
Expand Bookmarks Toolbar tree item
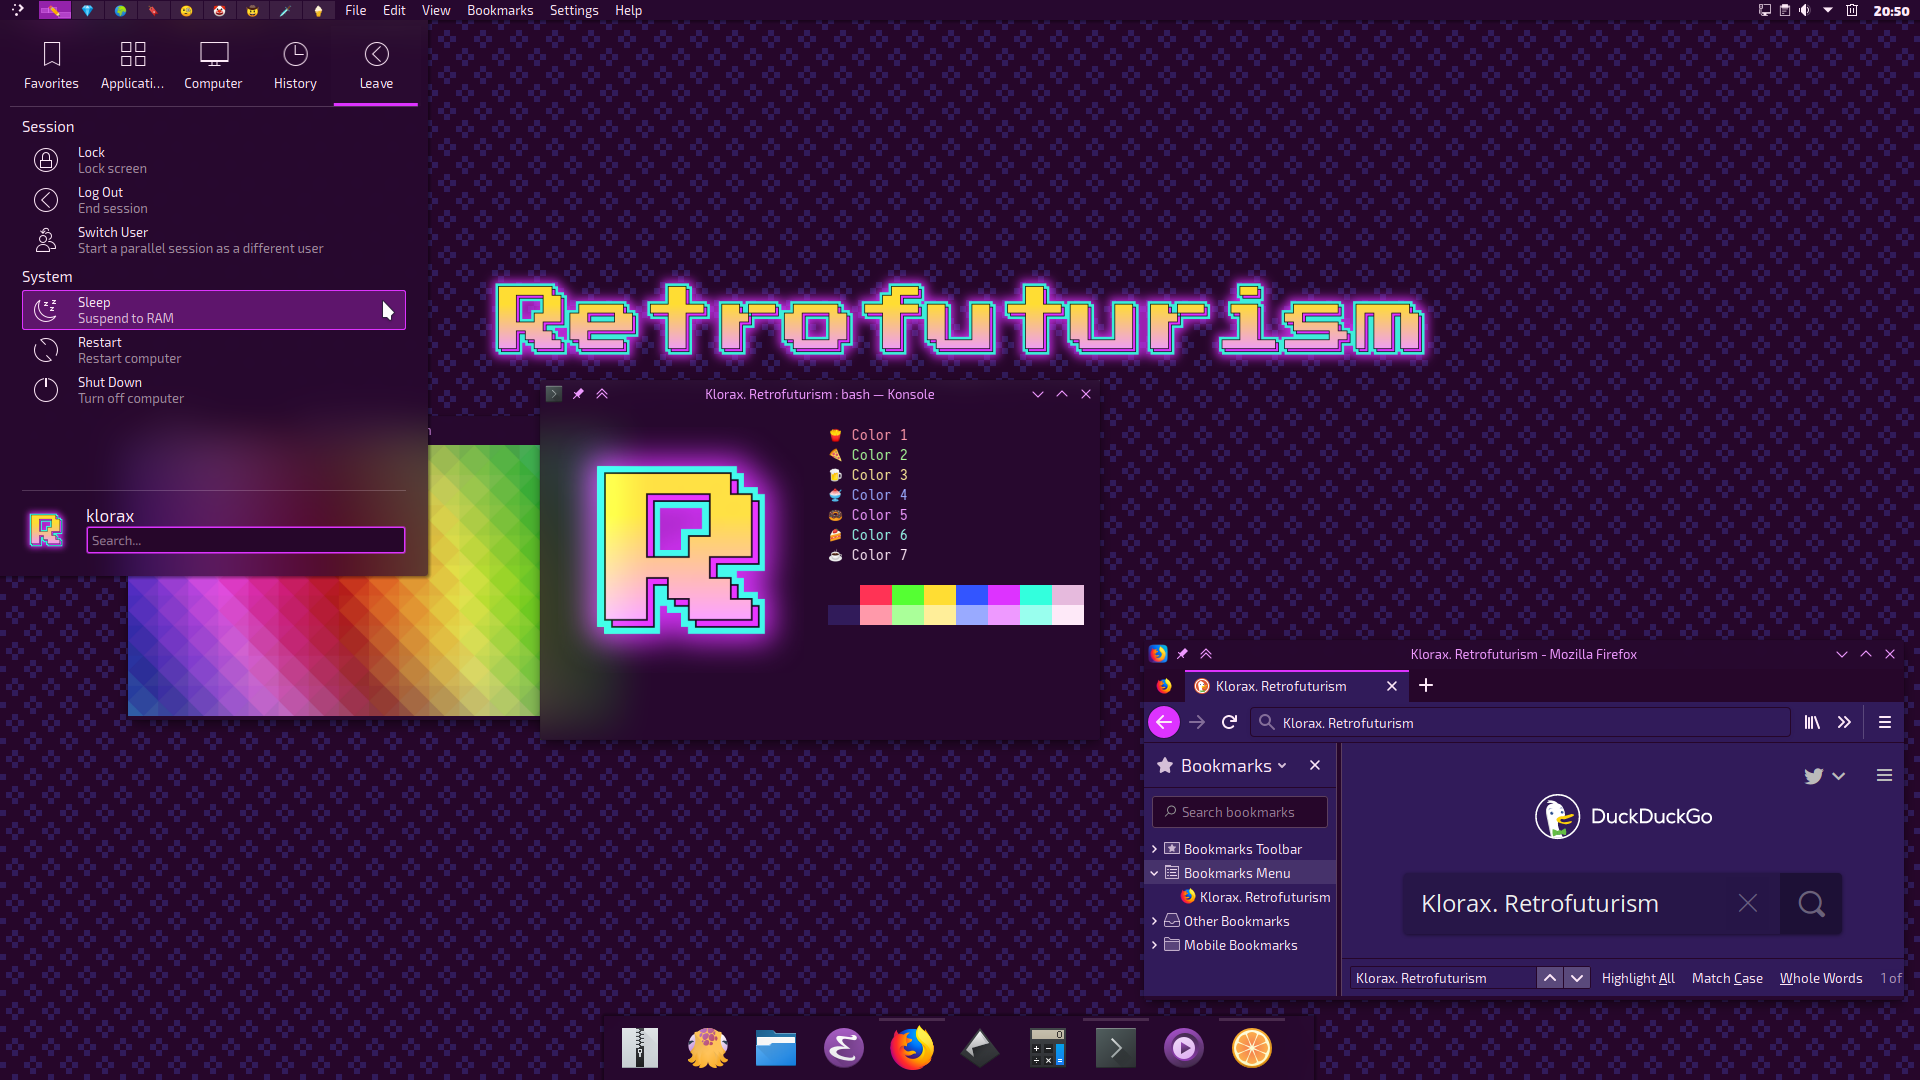[x=1154, y=848]
